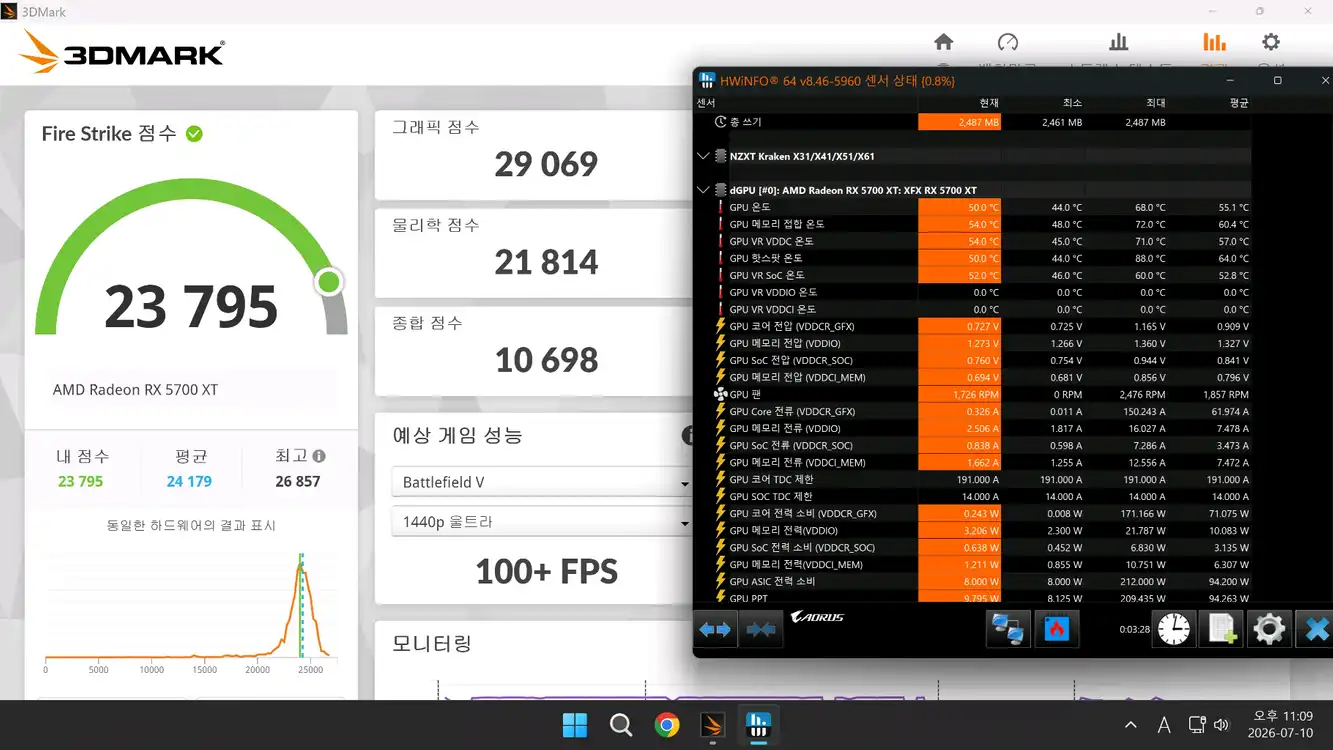Open the Windows Start button
This screenshot has height=750, width=1333.
tap(574, 725)
